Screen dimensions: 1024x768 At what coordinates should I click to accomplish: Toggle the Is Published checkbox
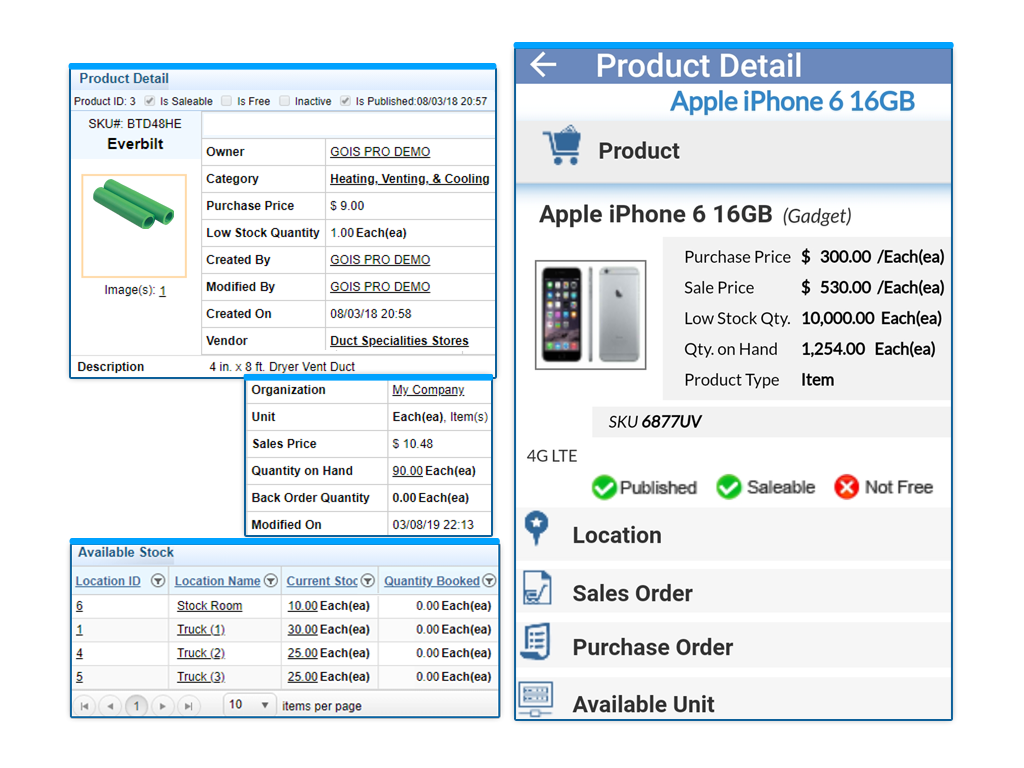[345, 101]
